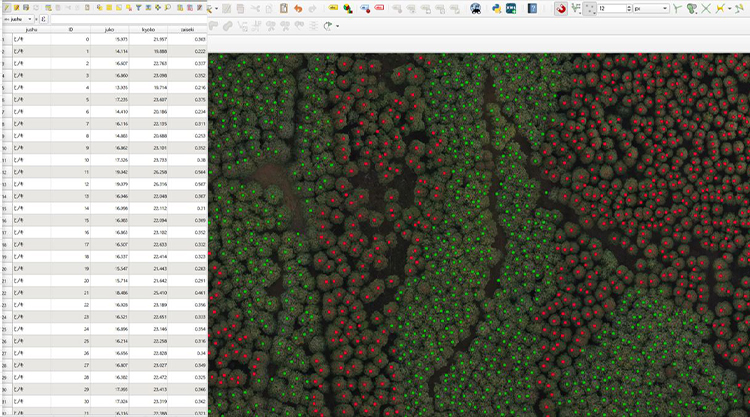Toggle tracing icon at toolbar end
The image size is (750, 417).
739,8
